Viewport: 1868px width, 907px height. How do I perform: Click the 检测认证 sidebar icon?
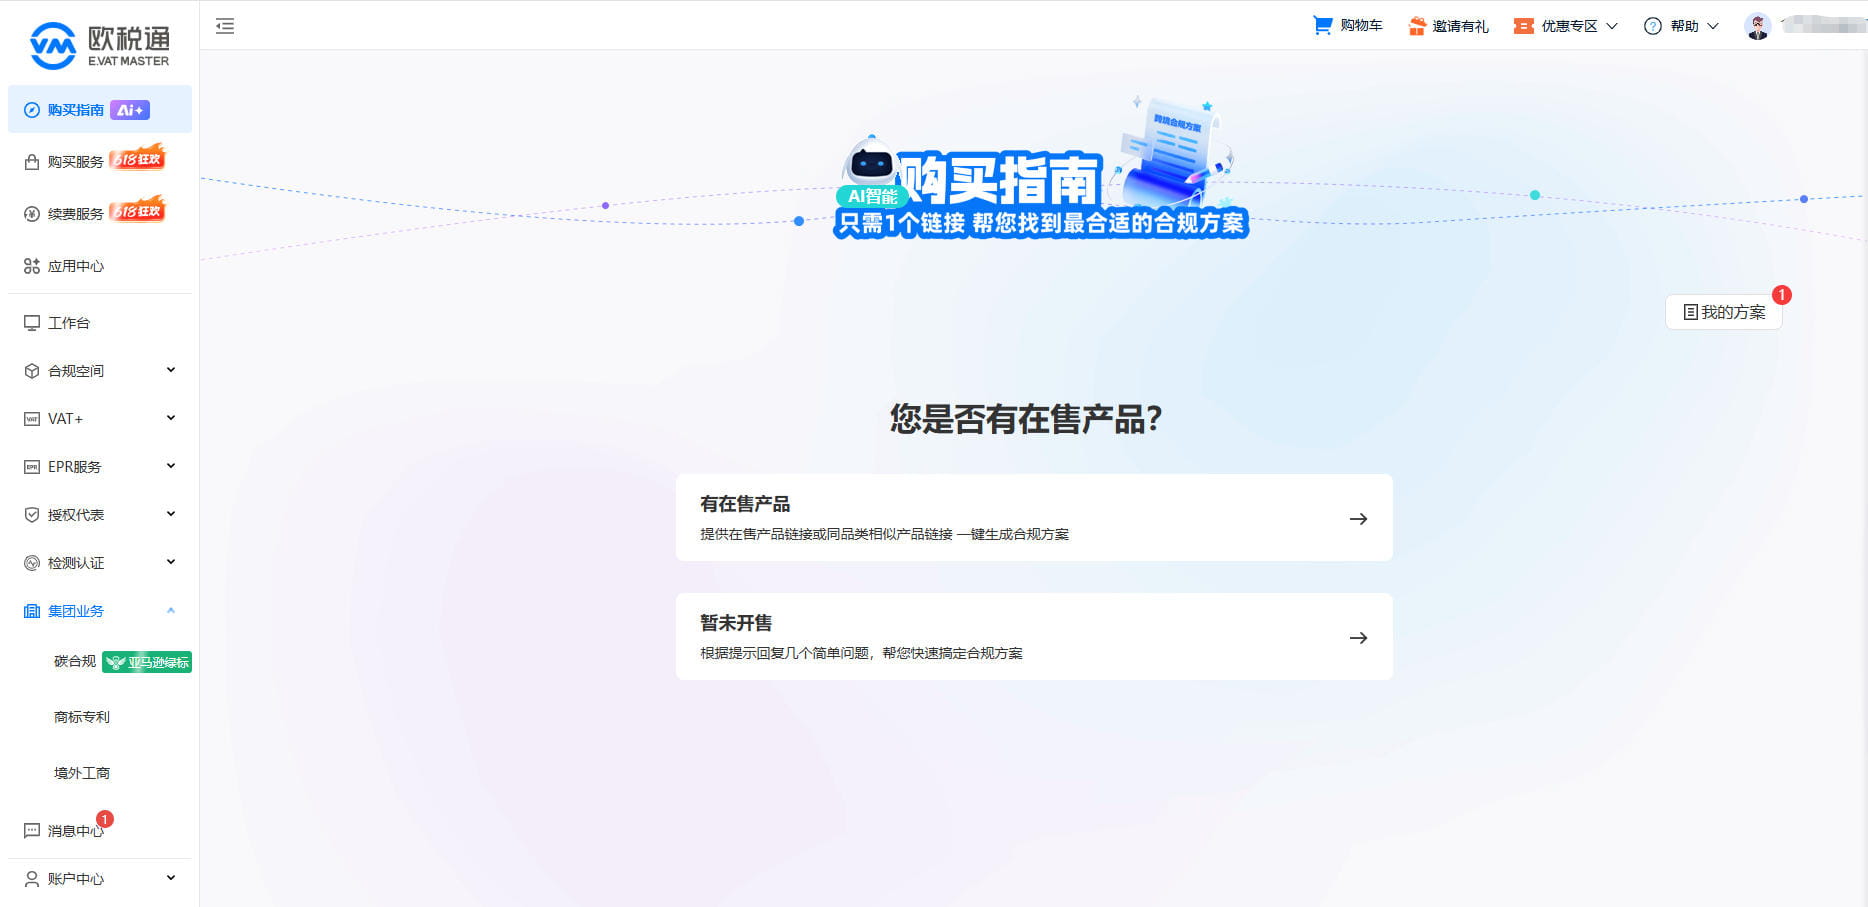click(32, 563)
